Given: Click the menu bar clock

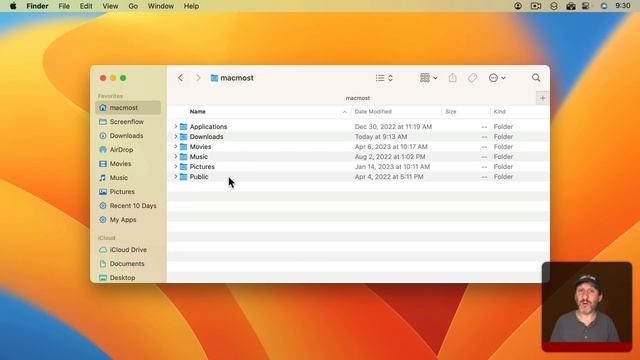Looking at the screenshot, I should [x=623, y=6].
